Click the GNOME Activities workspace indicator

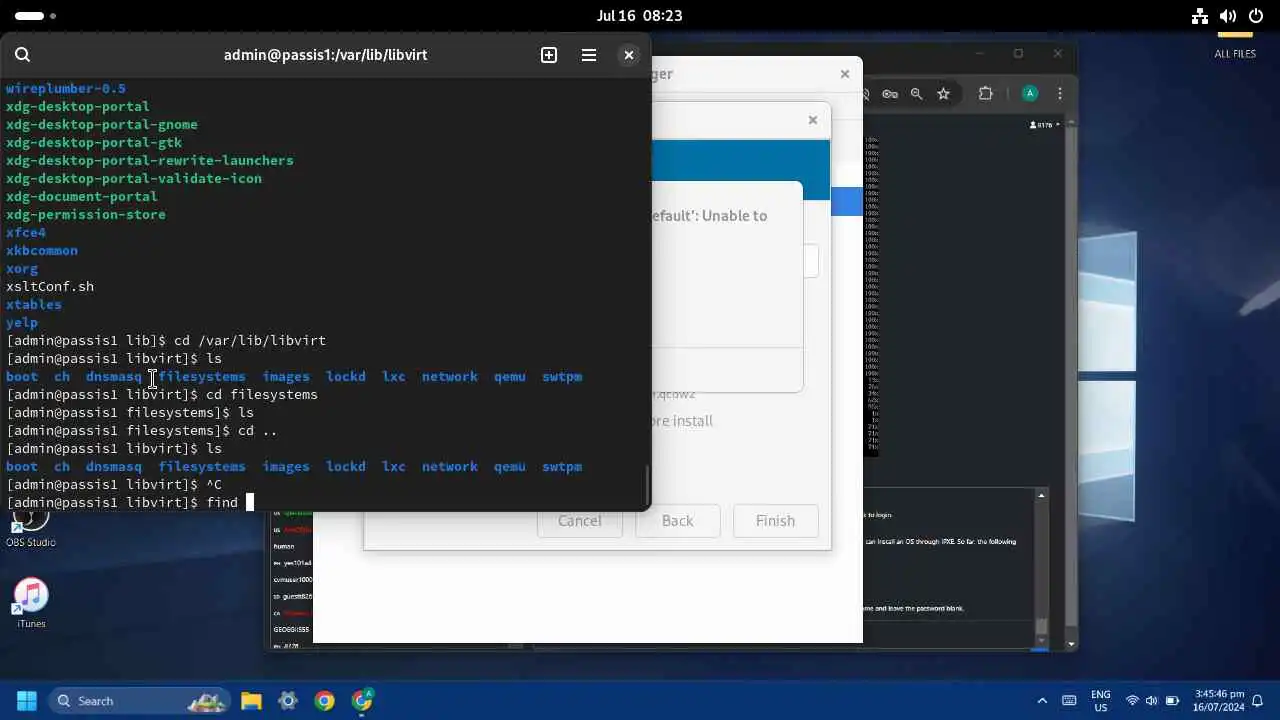(x=35, y=16)
